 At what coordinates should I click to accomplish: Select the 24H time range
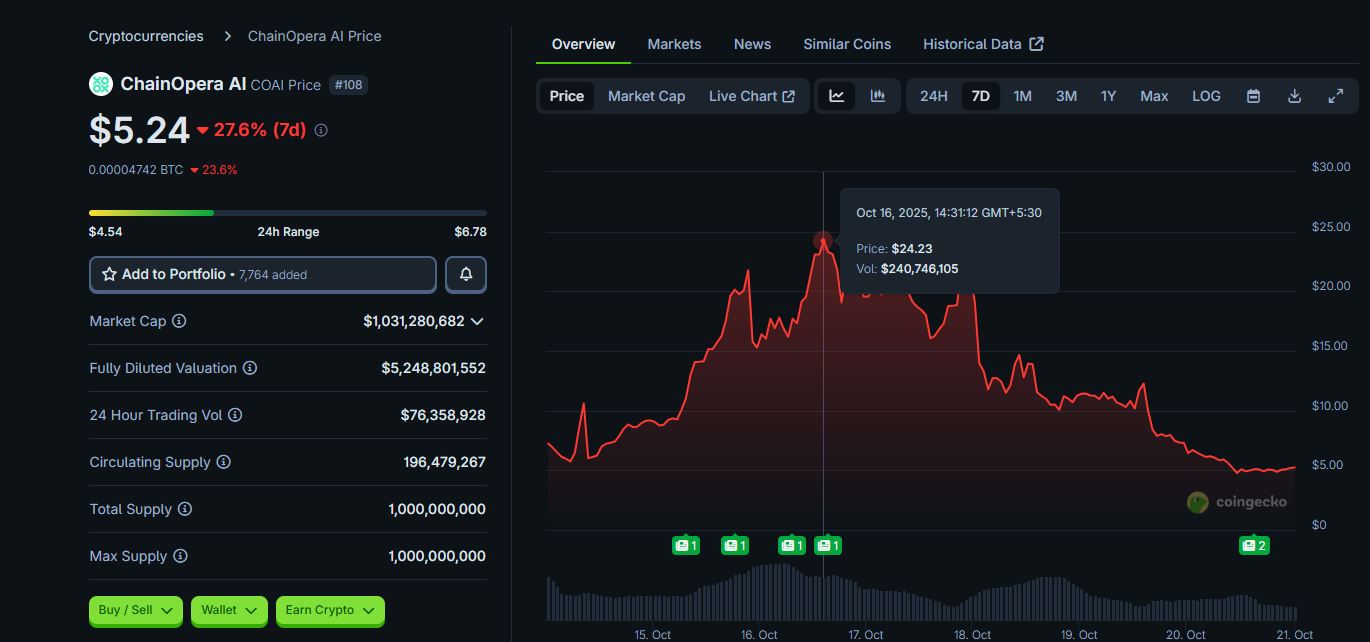pyautogui.click(x=933, y=96)
